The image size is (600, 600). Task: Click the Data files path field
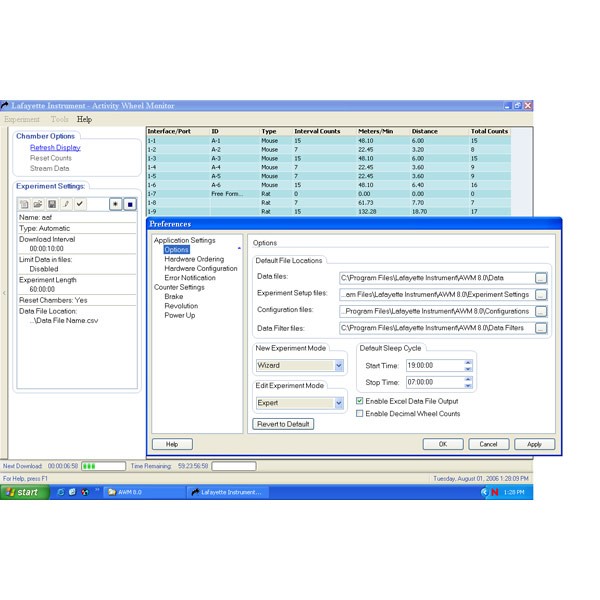coord(437,278)
